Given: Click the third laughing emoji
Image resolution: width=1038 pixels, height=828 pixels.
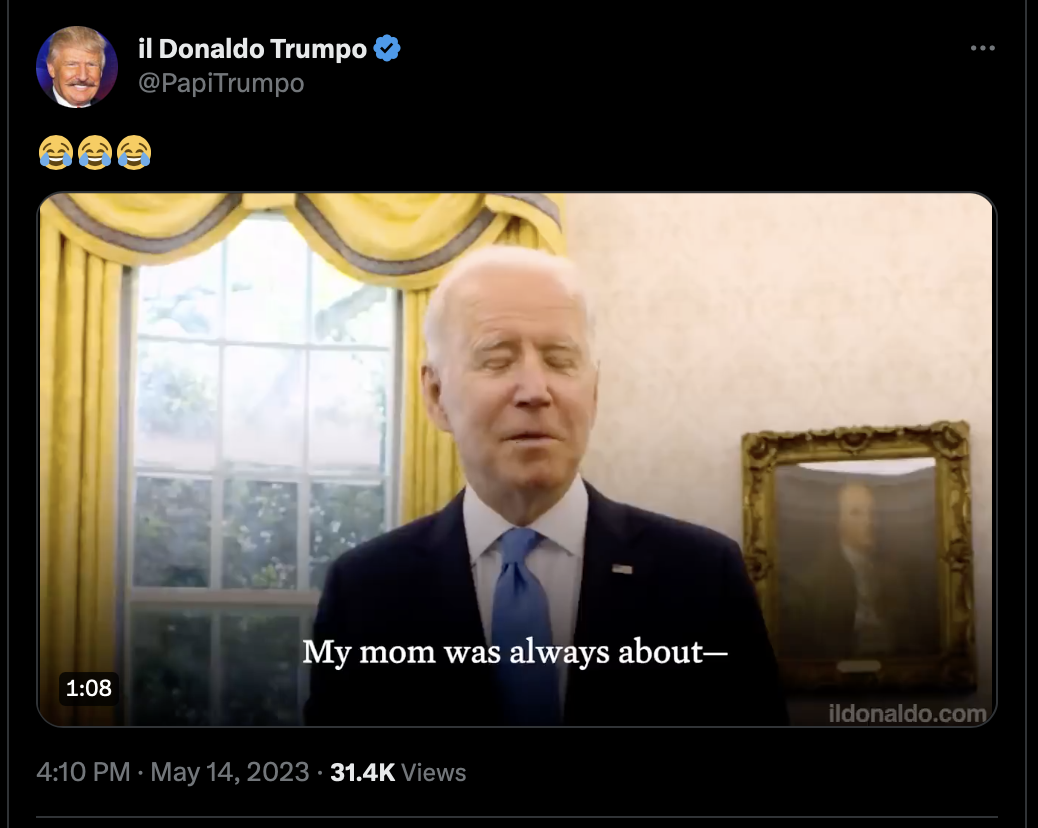Looking at the screenshot, I should tap(134, 153).
